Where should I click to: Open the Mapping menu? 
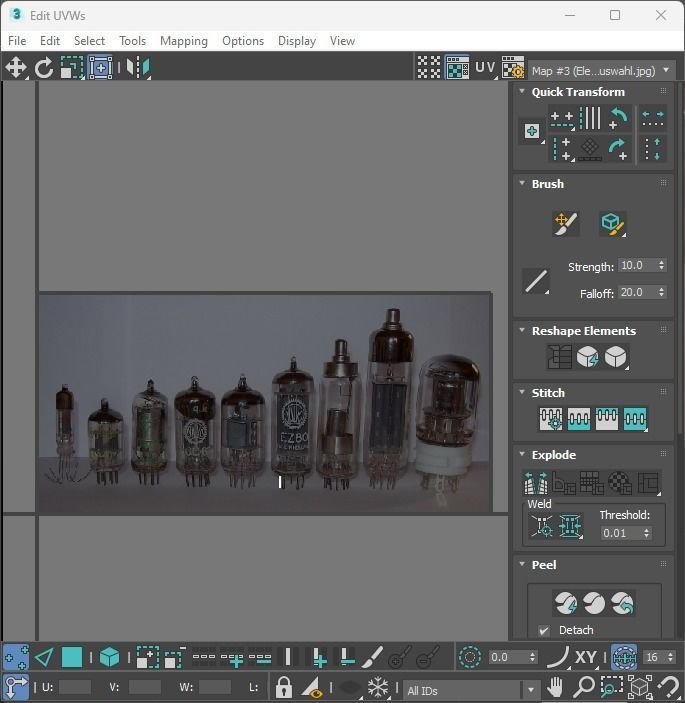[x=184, y=41]
